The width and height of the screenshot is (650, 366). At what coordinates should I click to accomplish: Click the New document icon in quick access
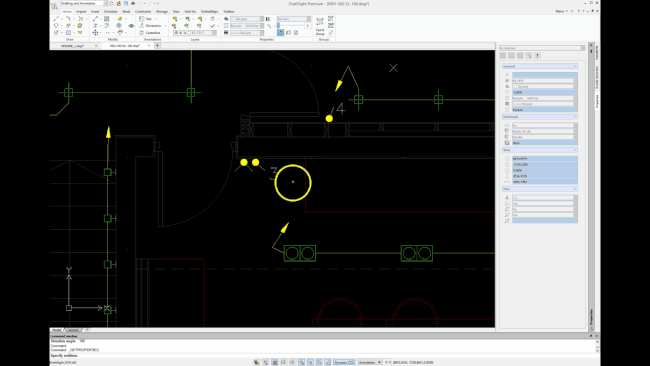112,3
